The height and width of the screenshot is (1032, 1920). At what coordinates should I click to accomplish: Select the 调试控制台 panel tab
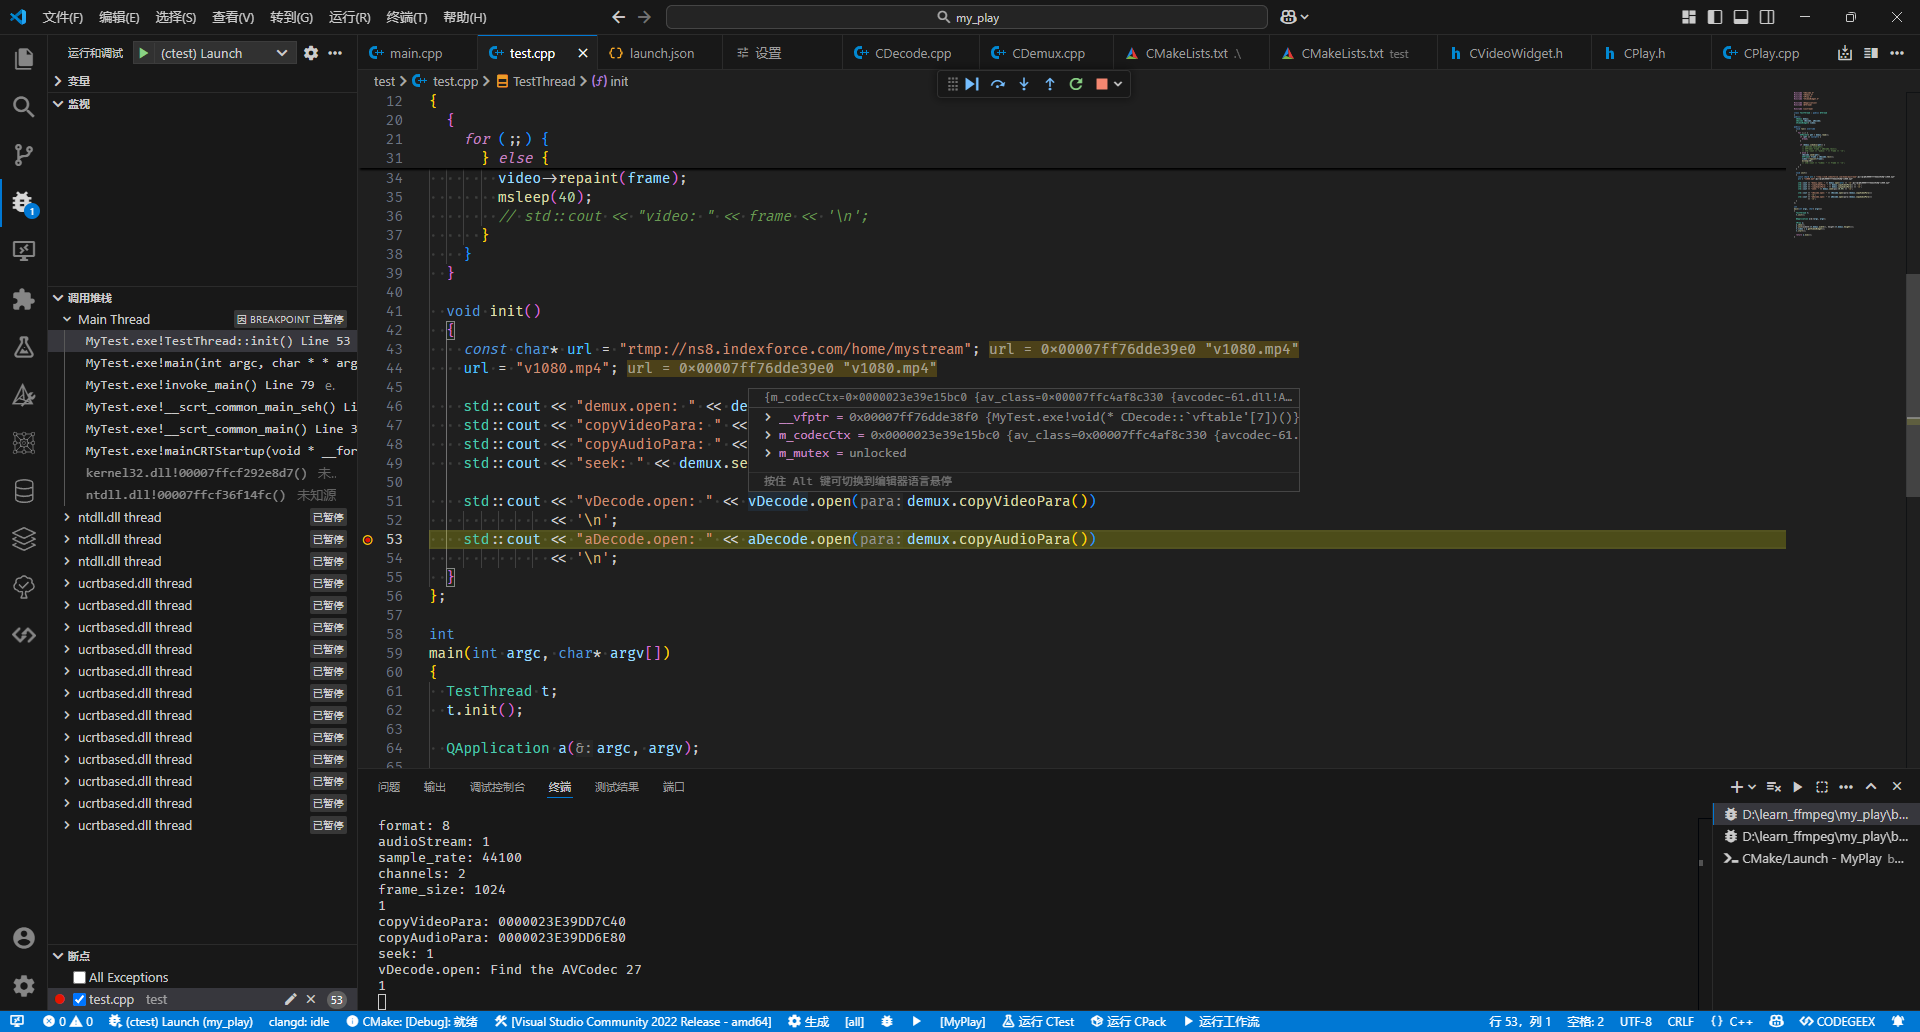coord(497,787)
